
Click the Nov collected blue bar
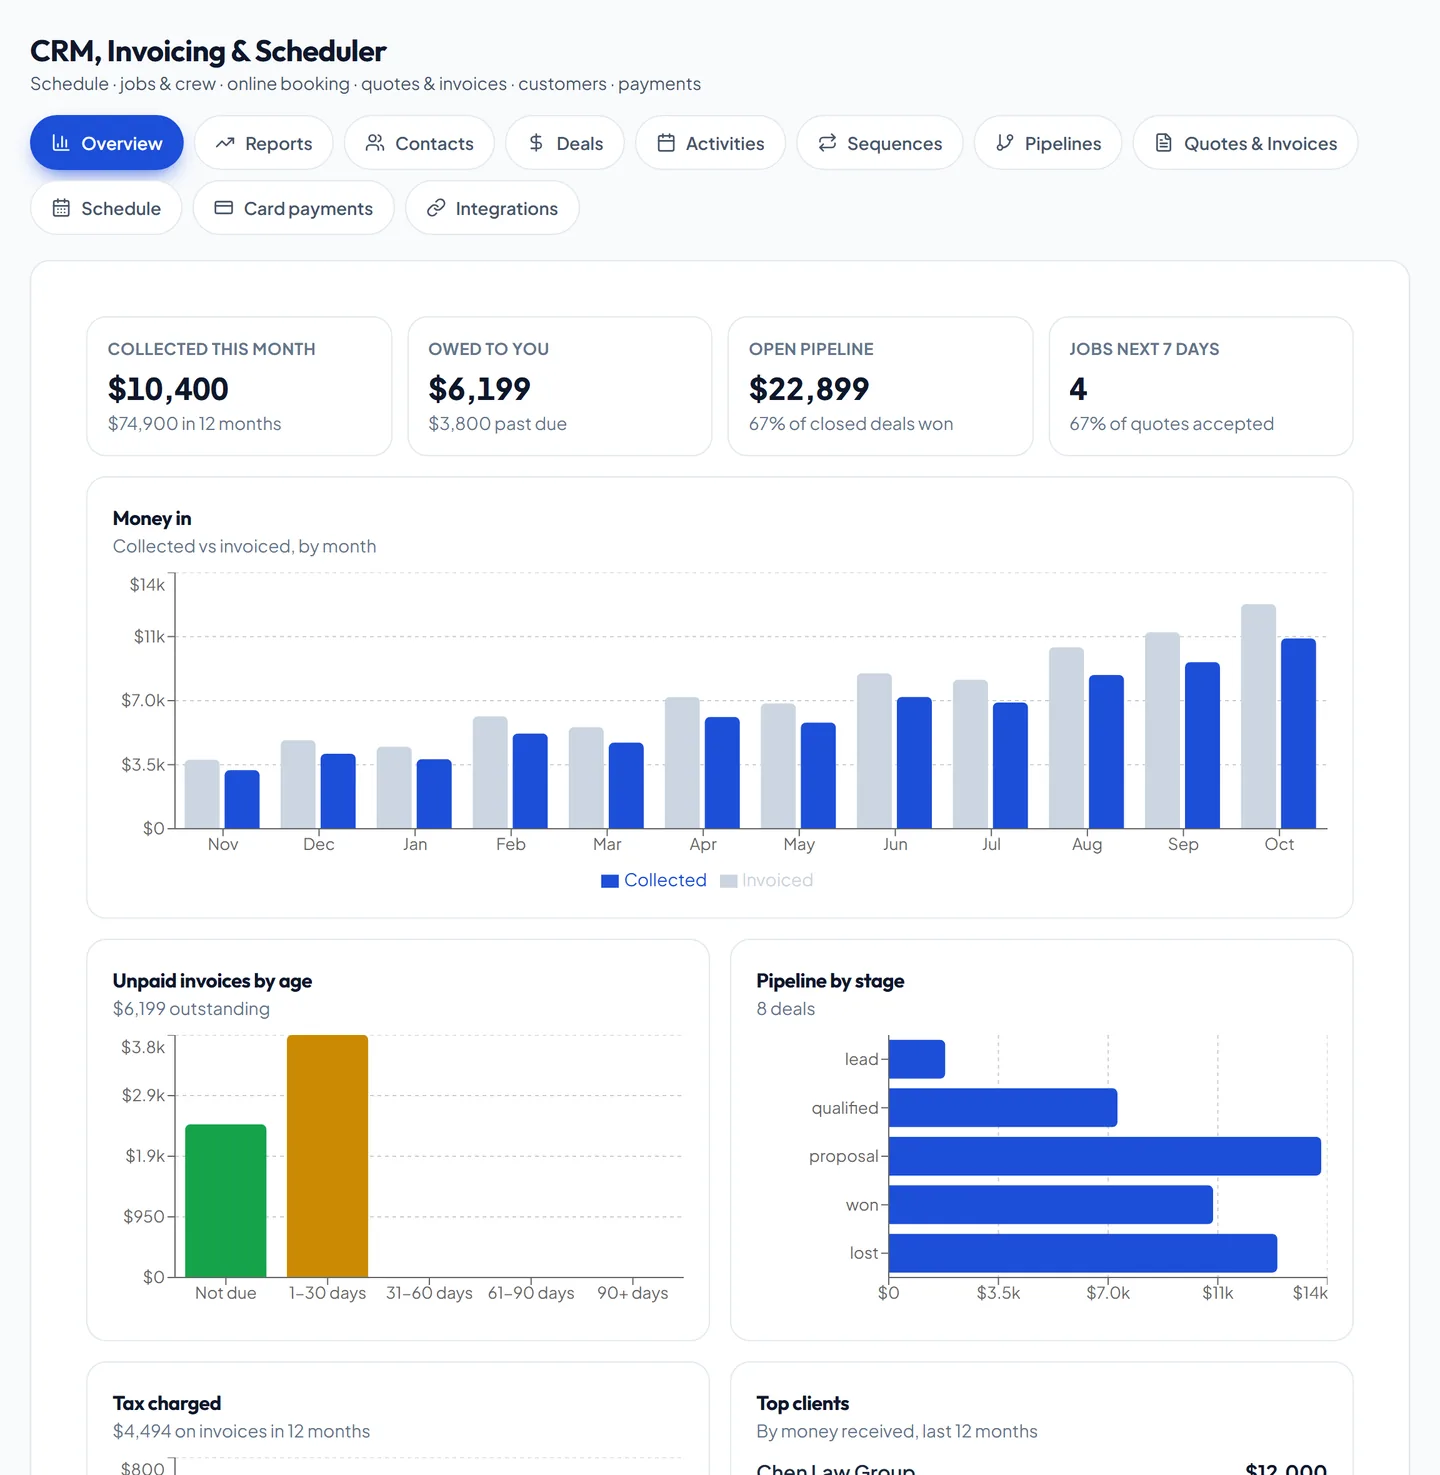coord(242,799)
